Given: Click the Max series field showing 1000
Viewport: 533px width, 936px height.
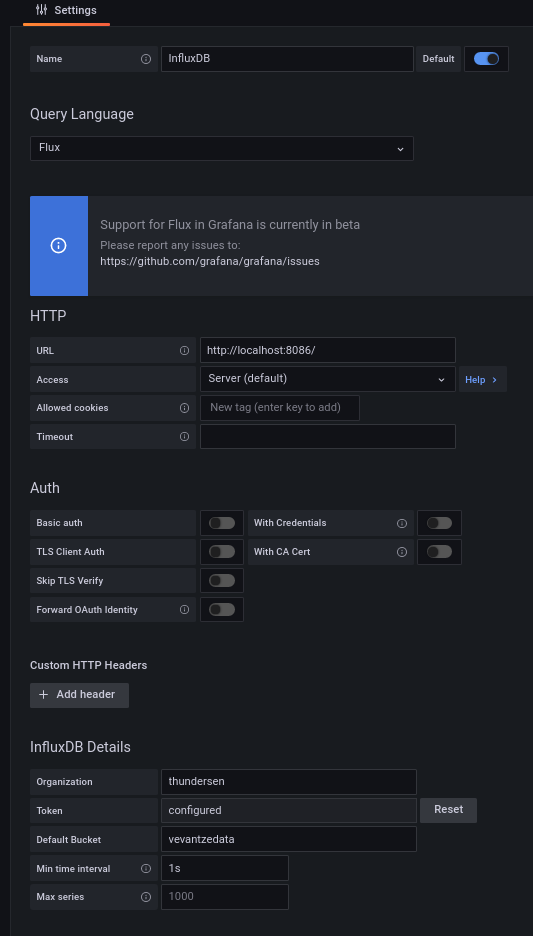Looking at the screenshot, I should click(225, 897).
